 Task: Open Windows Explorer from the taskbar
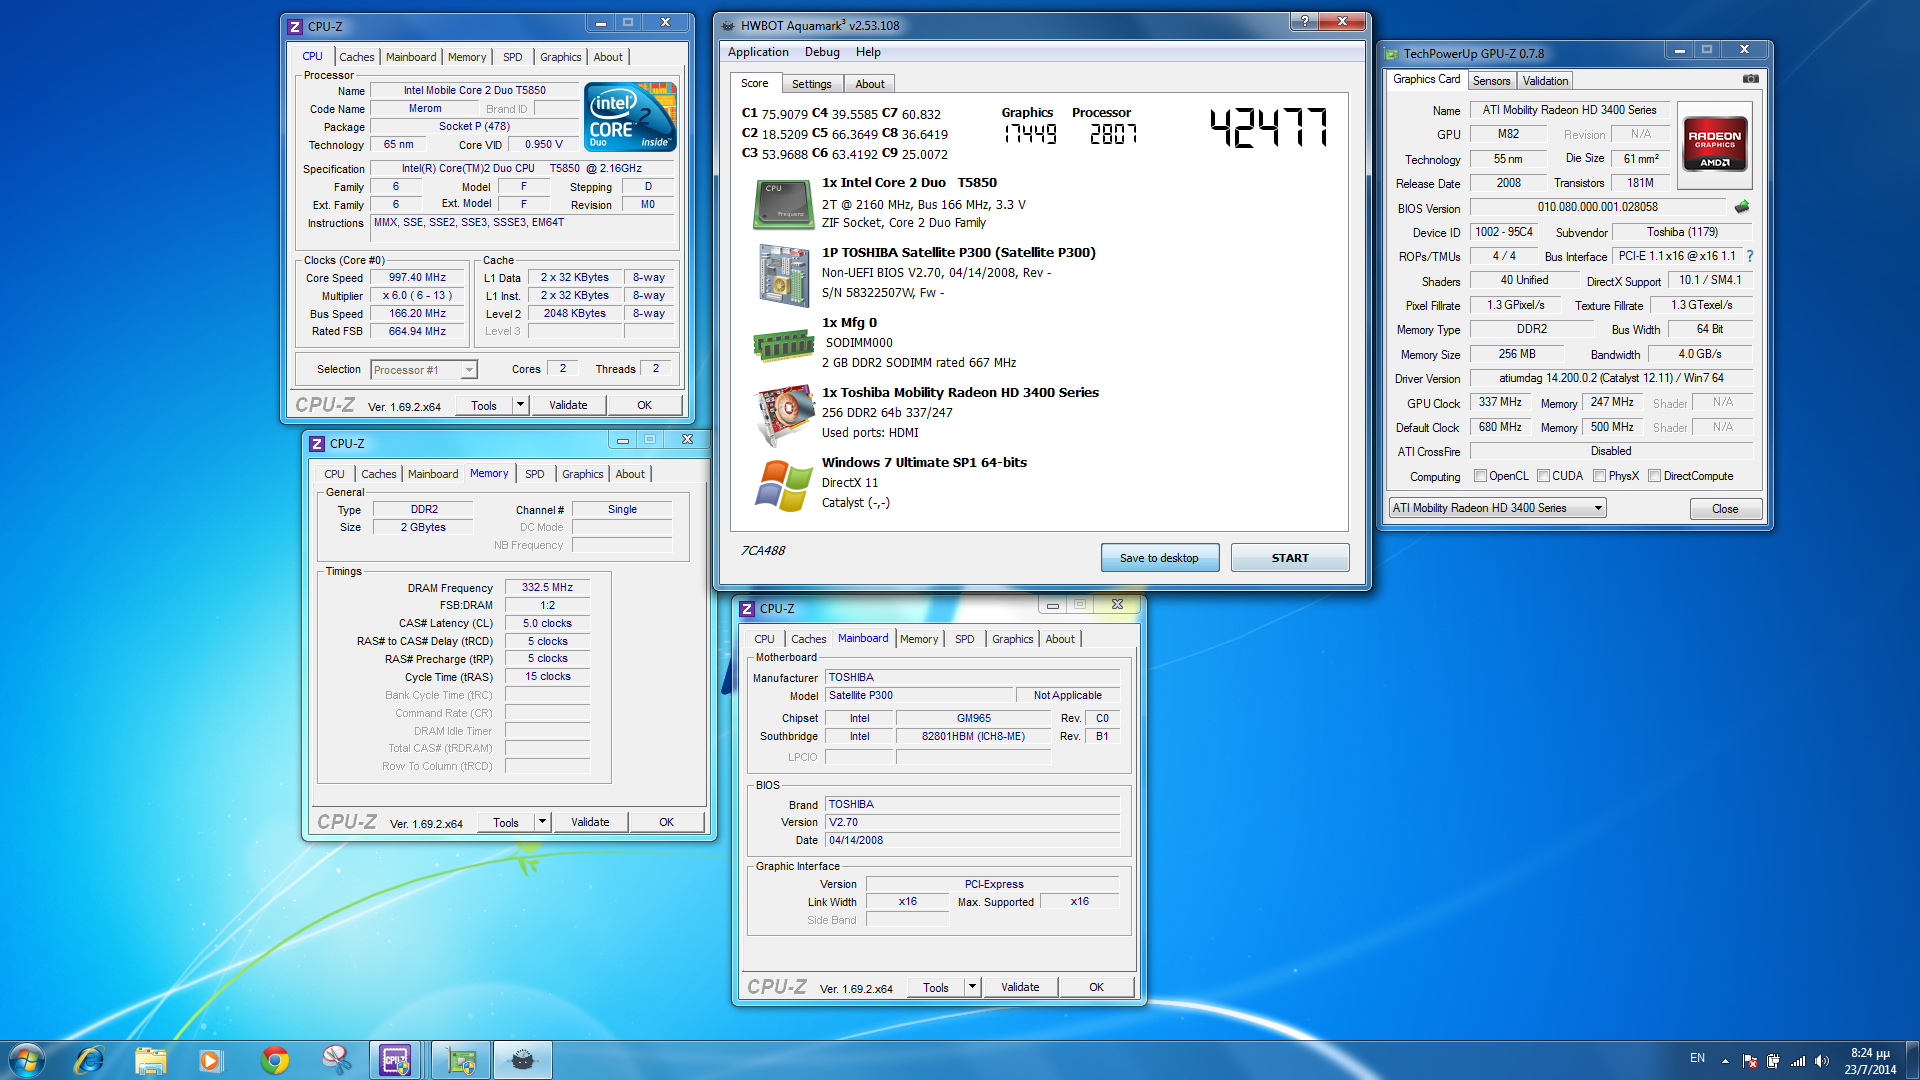click(150, 1060)
